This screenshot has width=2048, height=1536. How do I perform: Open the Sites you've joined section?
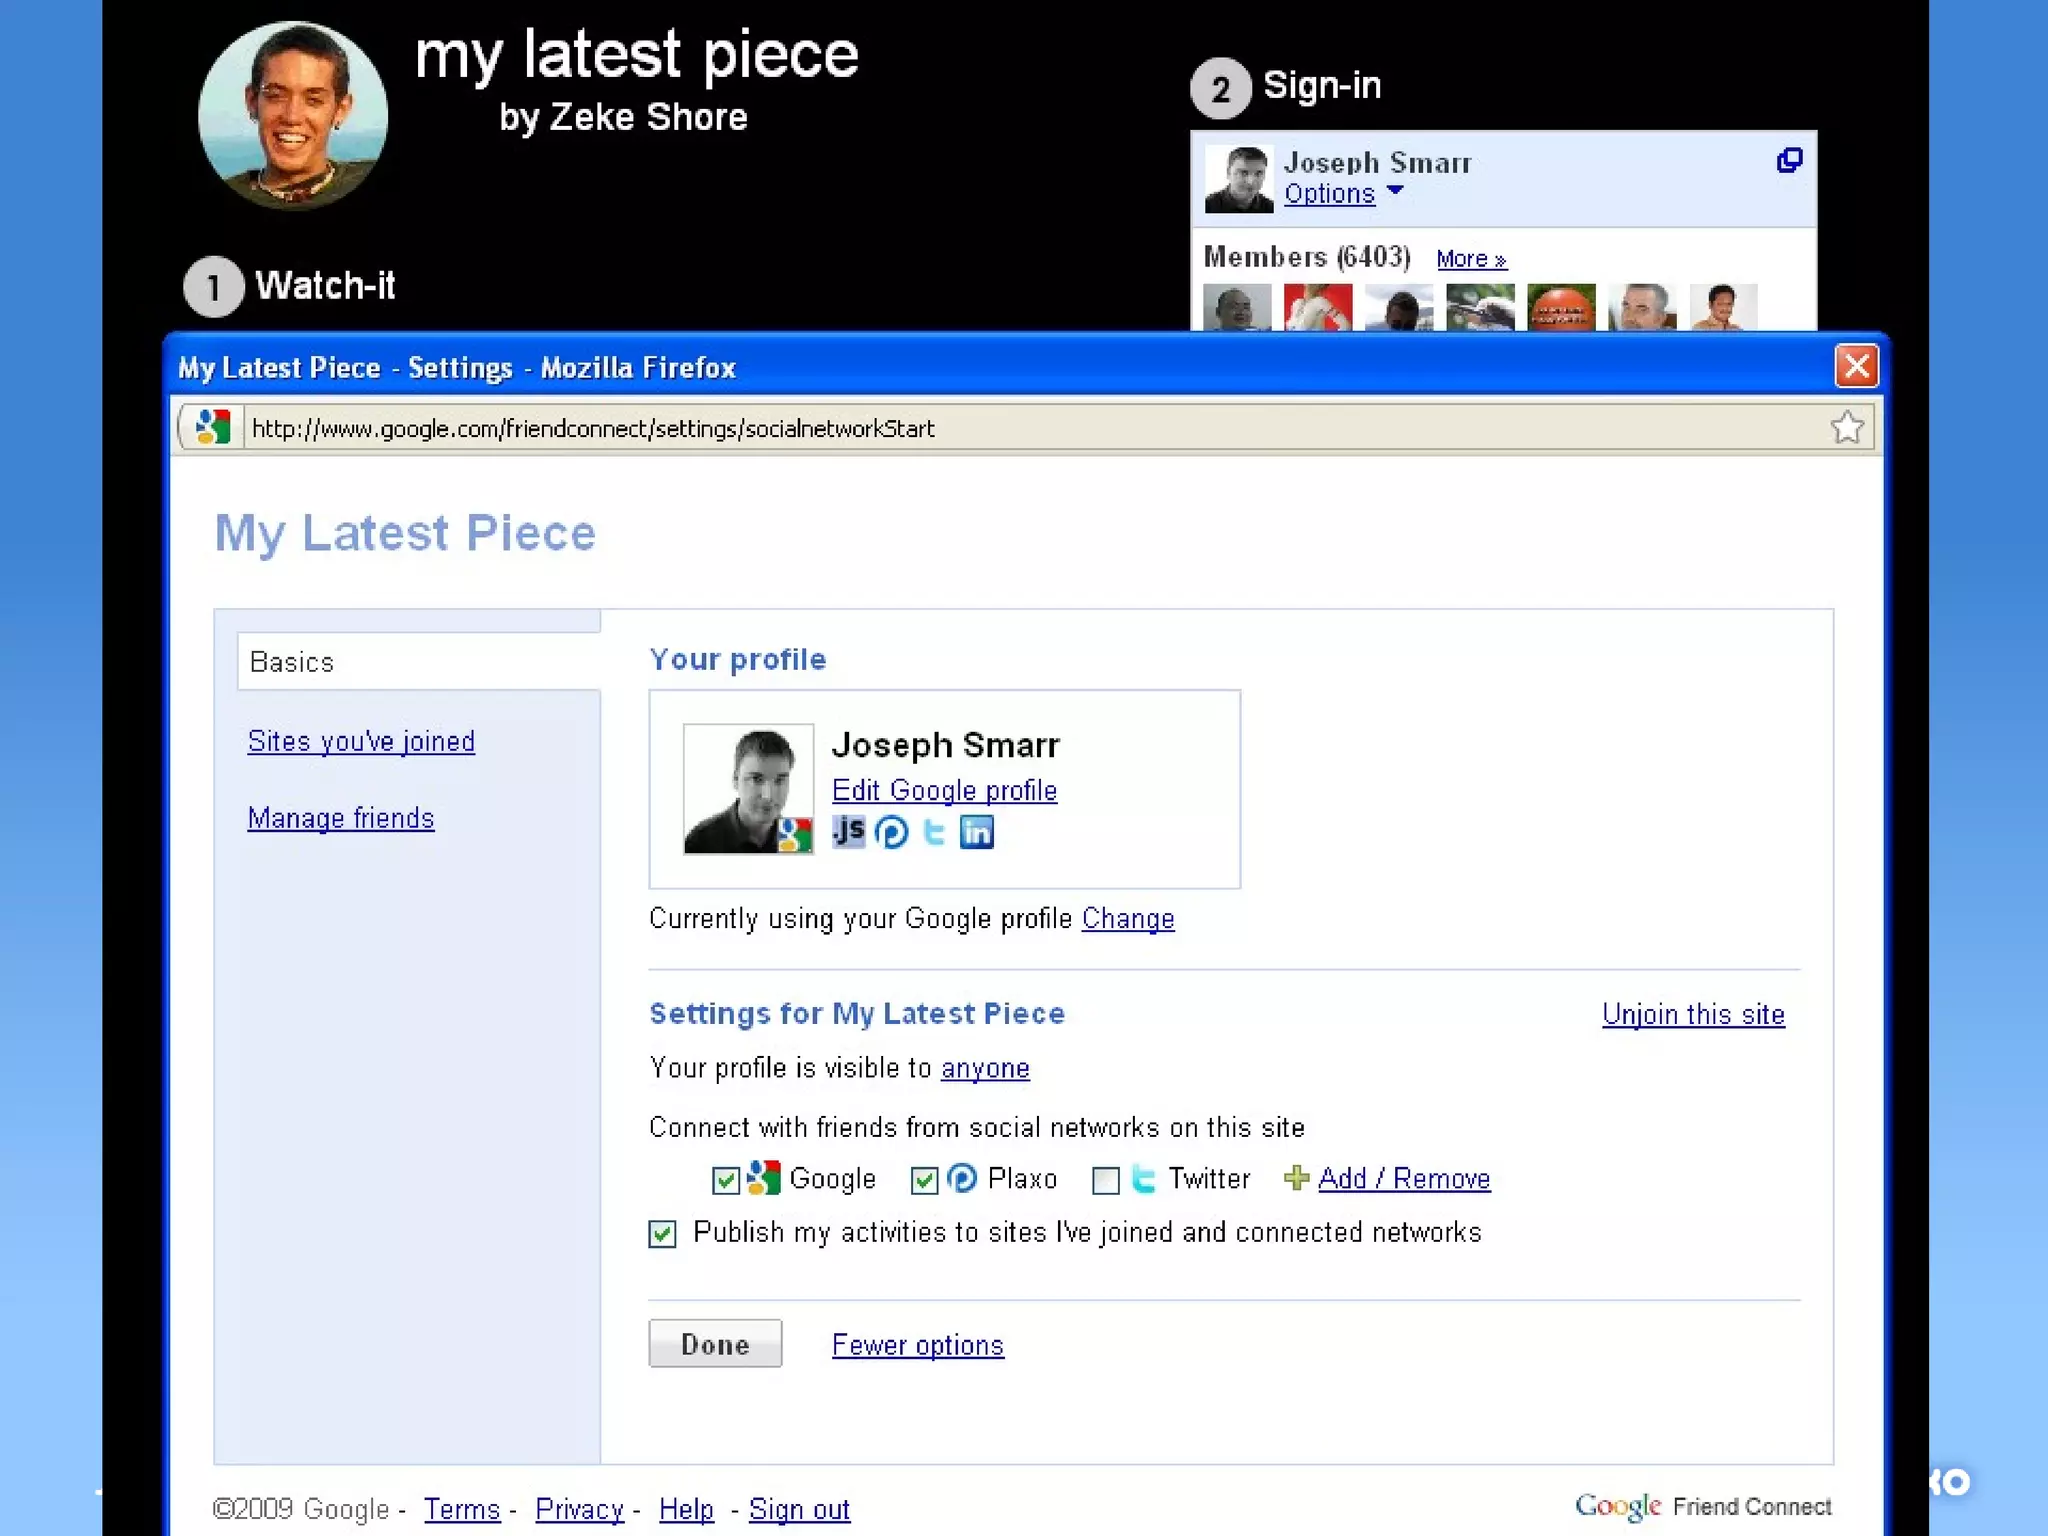pyautogui.click(x=361, y=741)
